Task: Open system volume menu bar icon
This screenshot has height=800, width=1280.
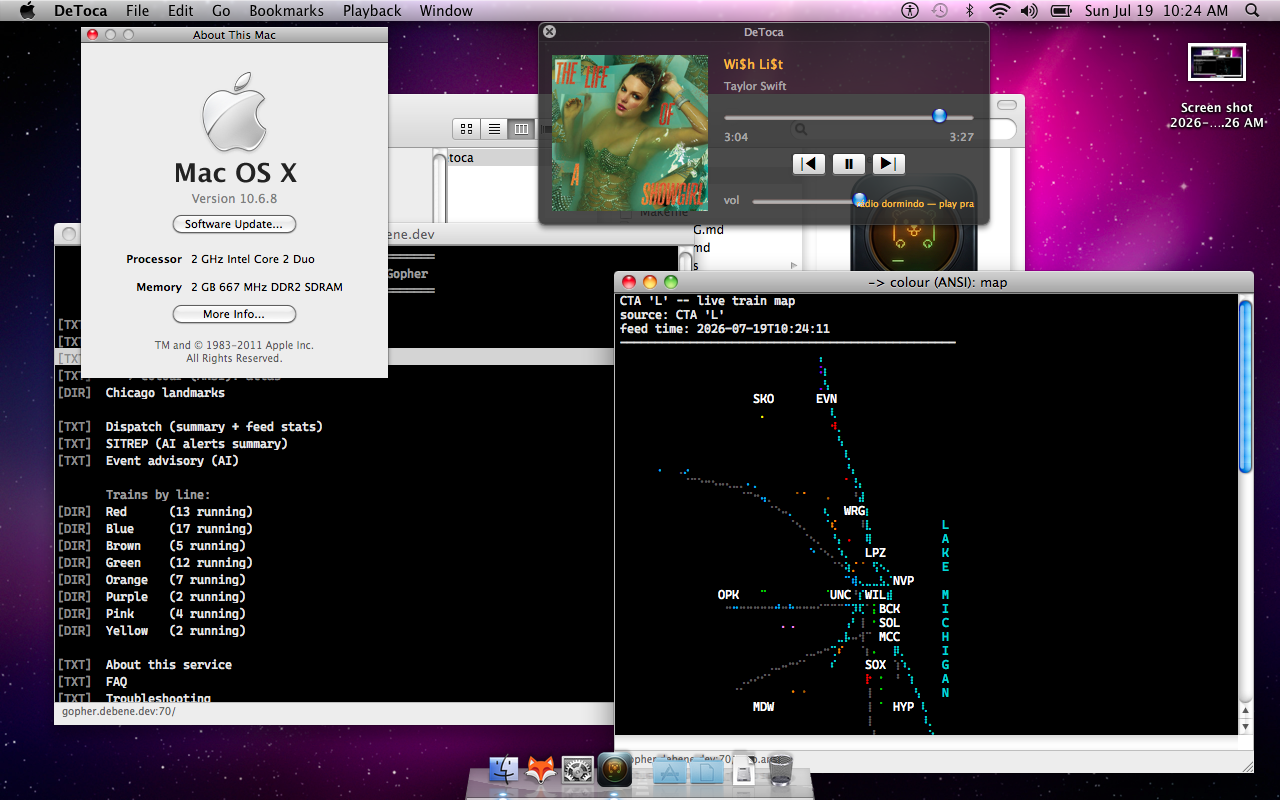Action: [x=1029, y=11]
